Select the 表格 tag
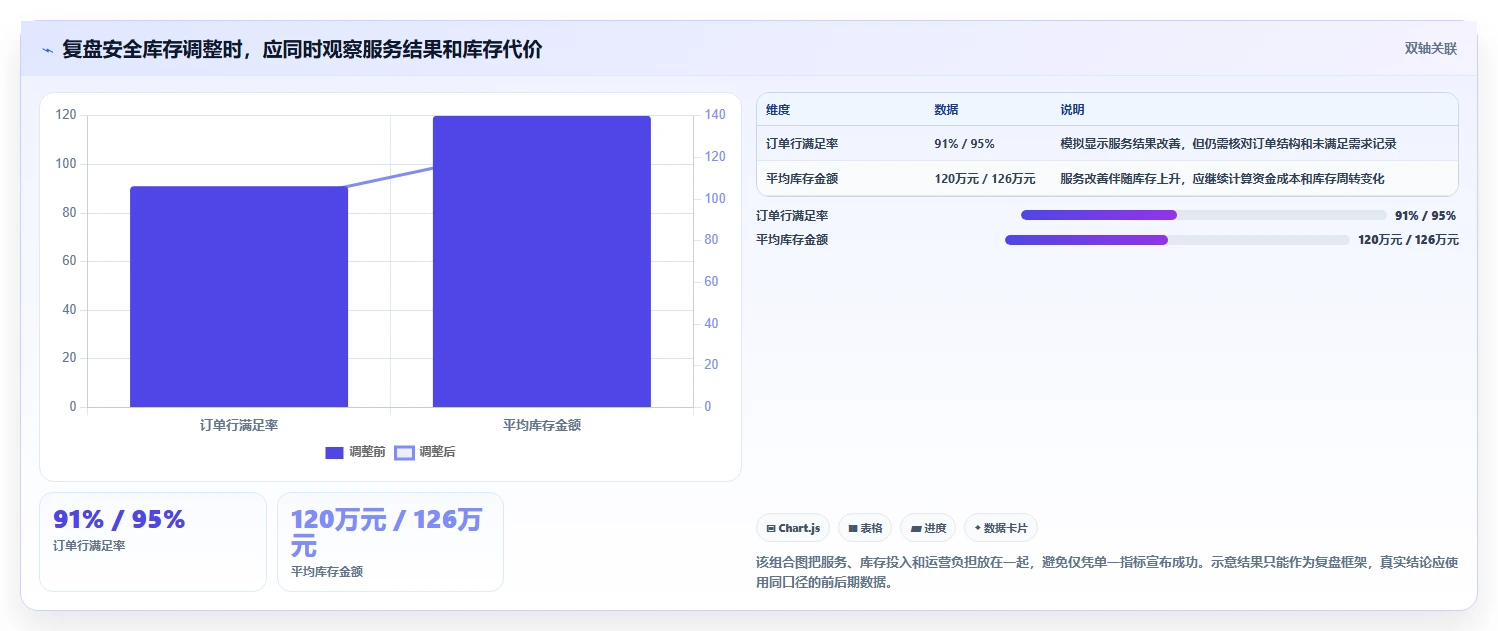Image resolution: width=1498 pixels, height=631 pixels. pyautogui.click(x=865, y=528)
